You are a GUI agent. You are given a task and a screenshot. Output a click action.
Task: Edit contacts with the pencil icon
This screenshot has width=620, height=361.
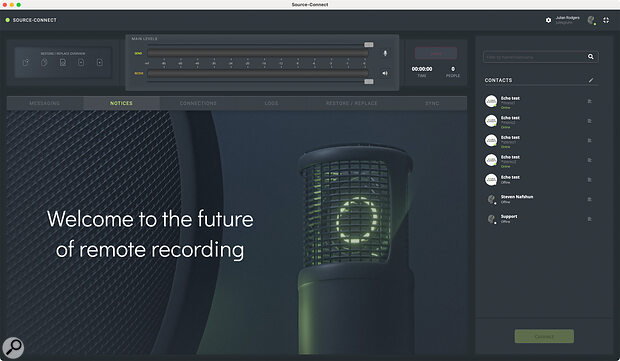coord(591,80)
